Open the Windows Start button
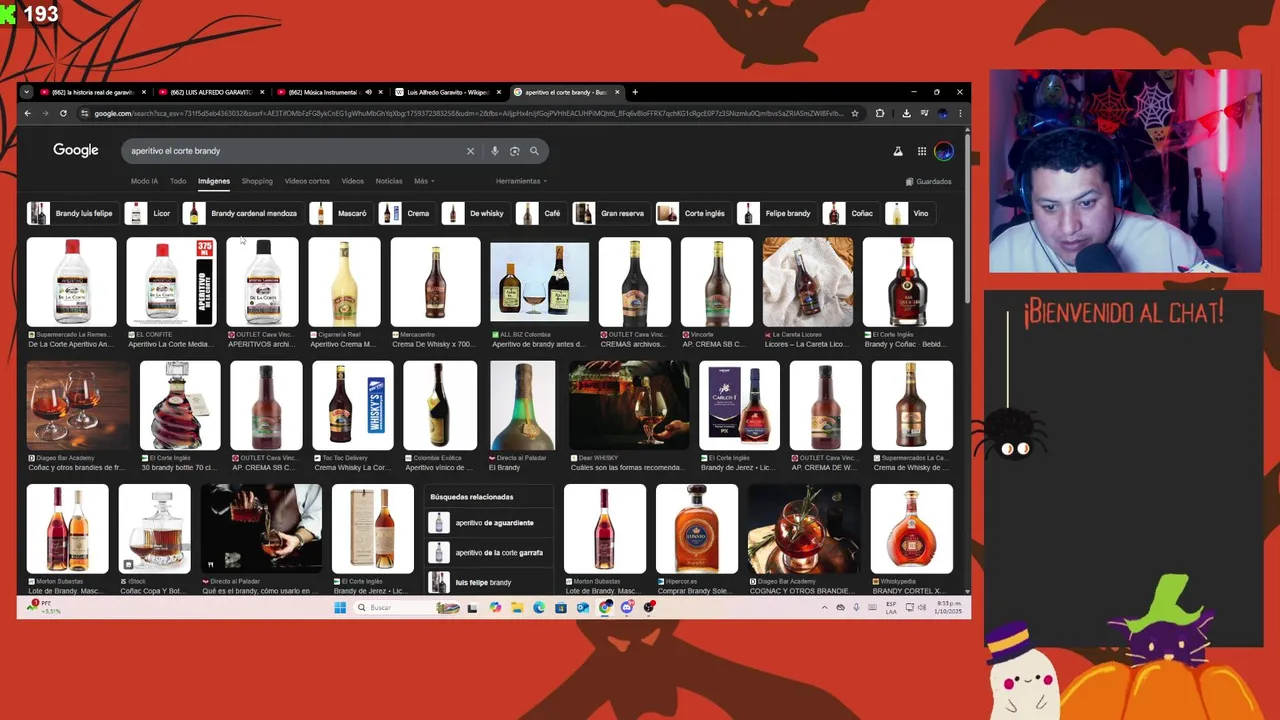The width and height of the screenshot is (1280, 720). 340,608
